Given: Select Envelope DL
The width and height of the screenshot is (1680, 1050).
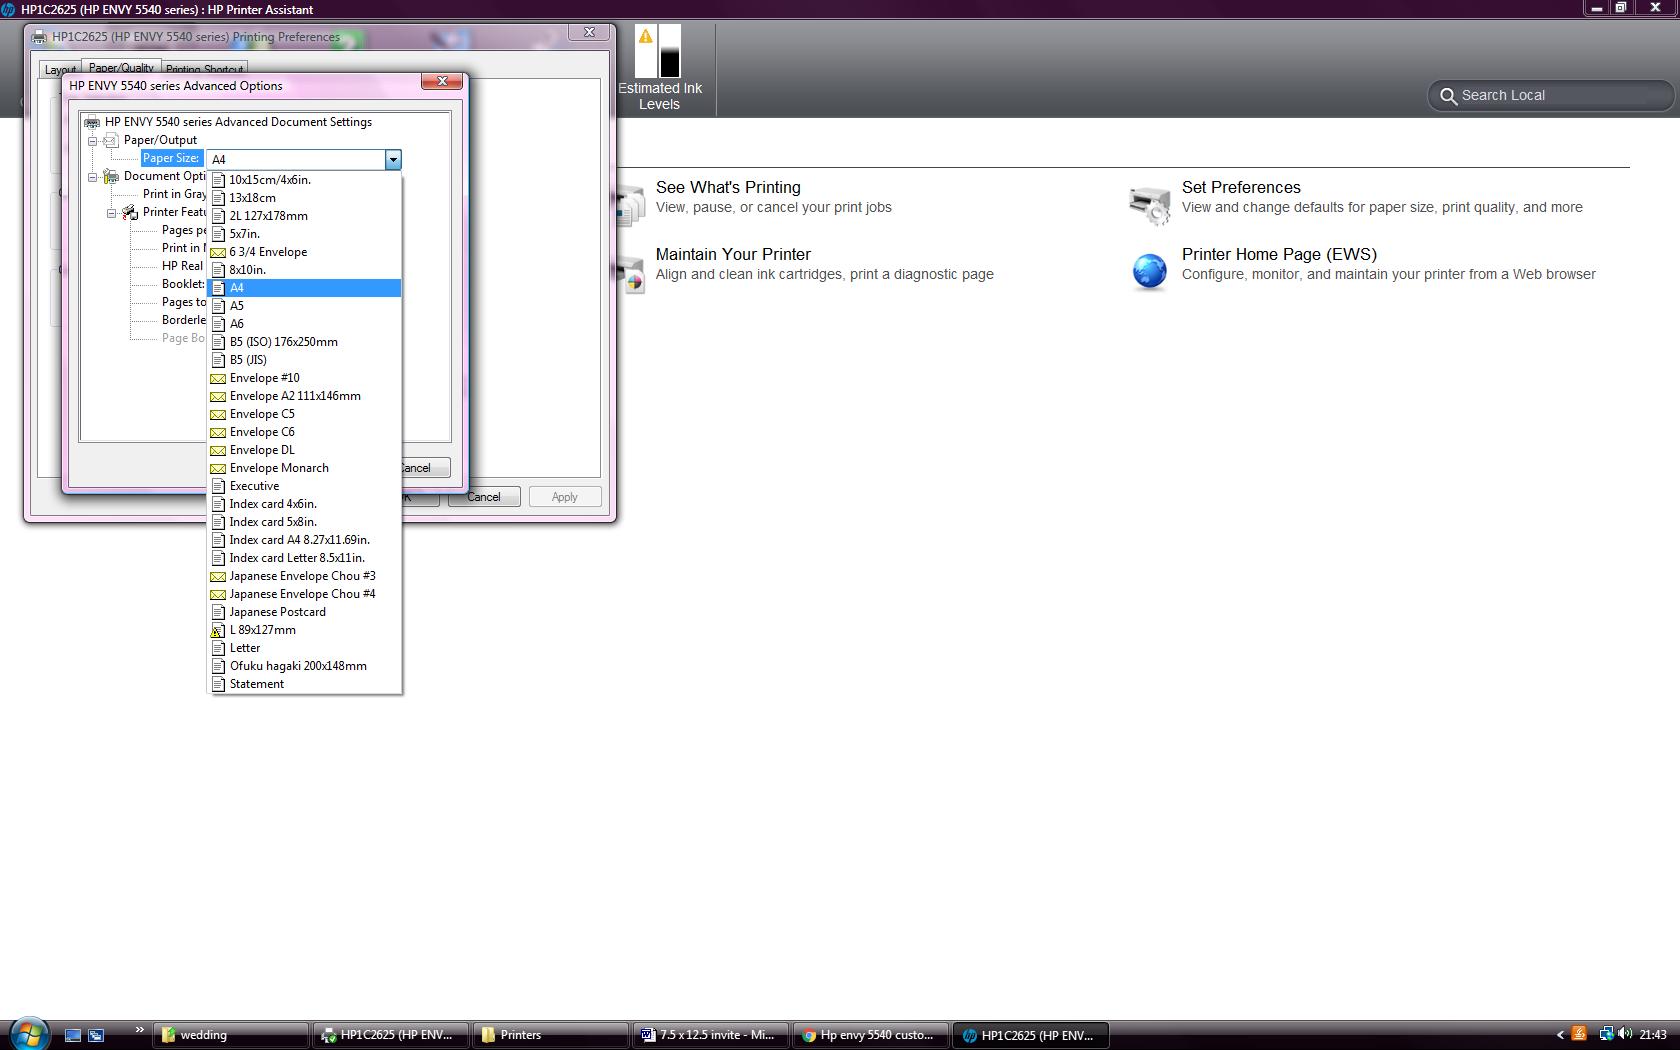Looking at the screenshot, I should click(304, 450).
